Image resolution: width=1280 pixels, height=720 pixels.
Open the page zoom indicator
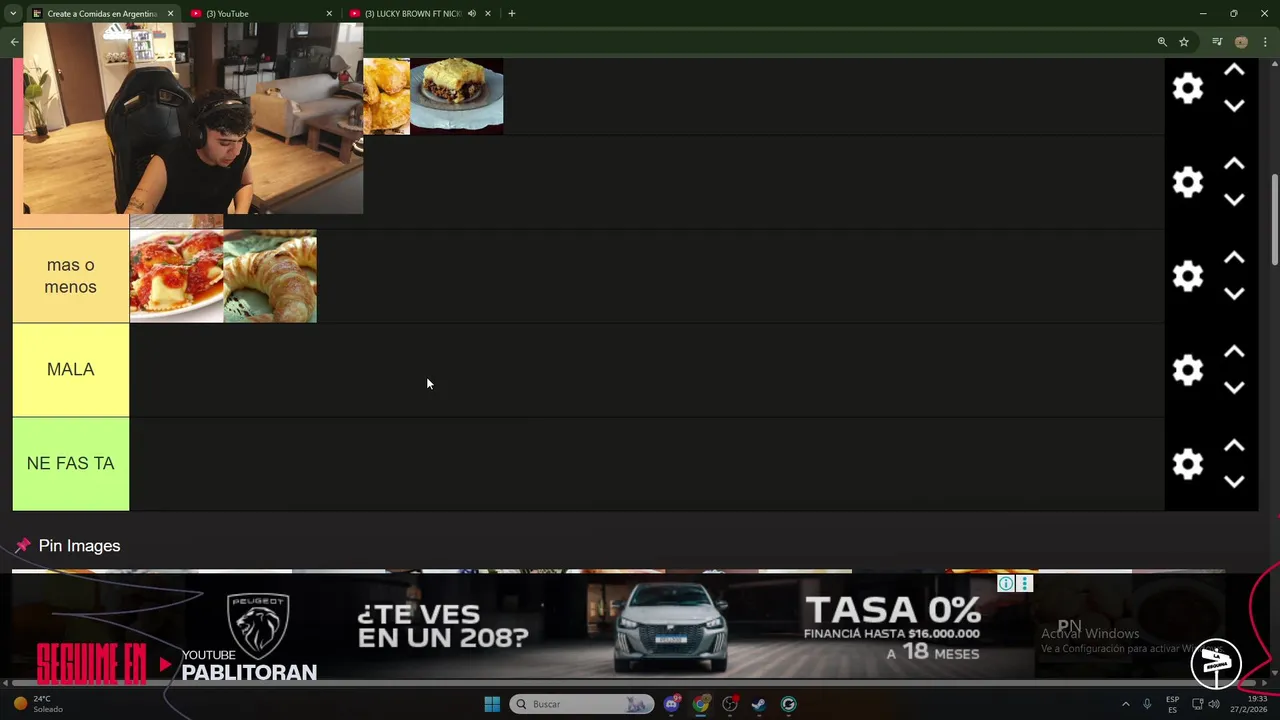[1162, 42]
